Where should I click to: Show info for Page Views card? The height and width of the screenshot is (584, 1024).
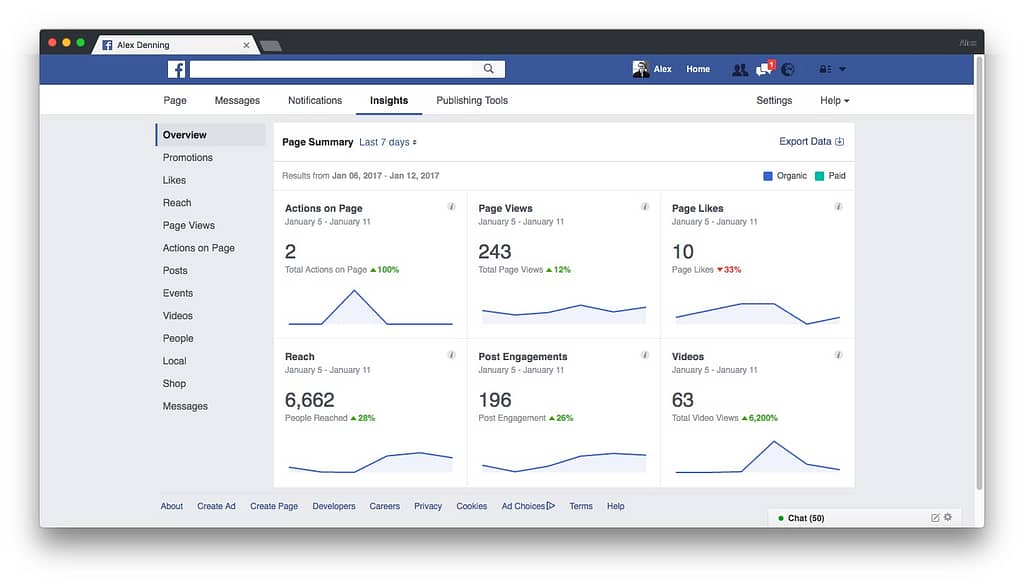[645, 206]
